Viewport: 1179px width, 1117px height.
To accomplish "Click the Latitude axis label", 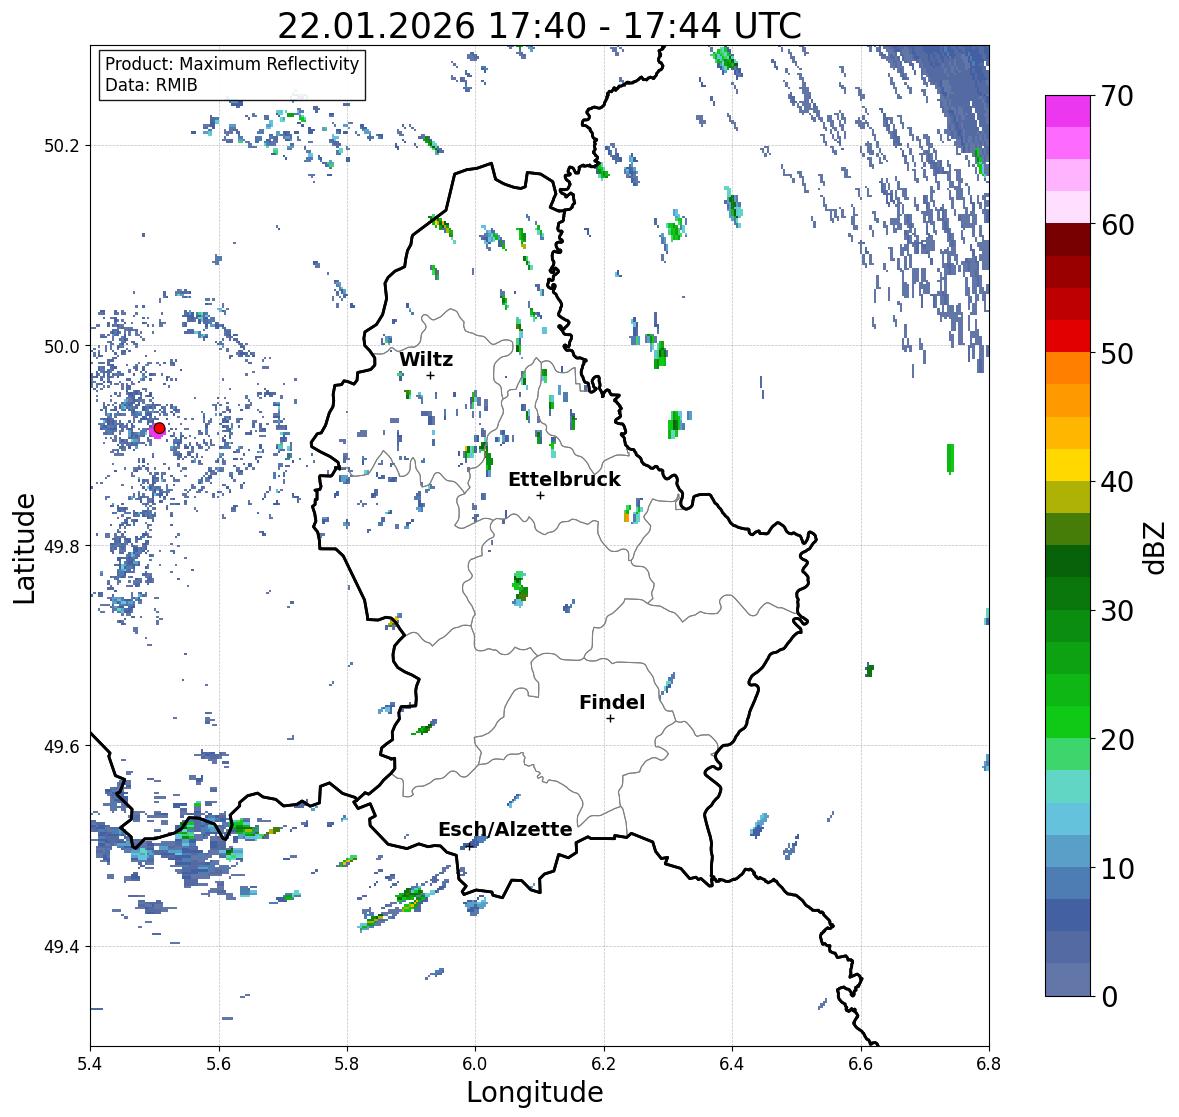I will [24, 548].
